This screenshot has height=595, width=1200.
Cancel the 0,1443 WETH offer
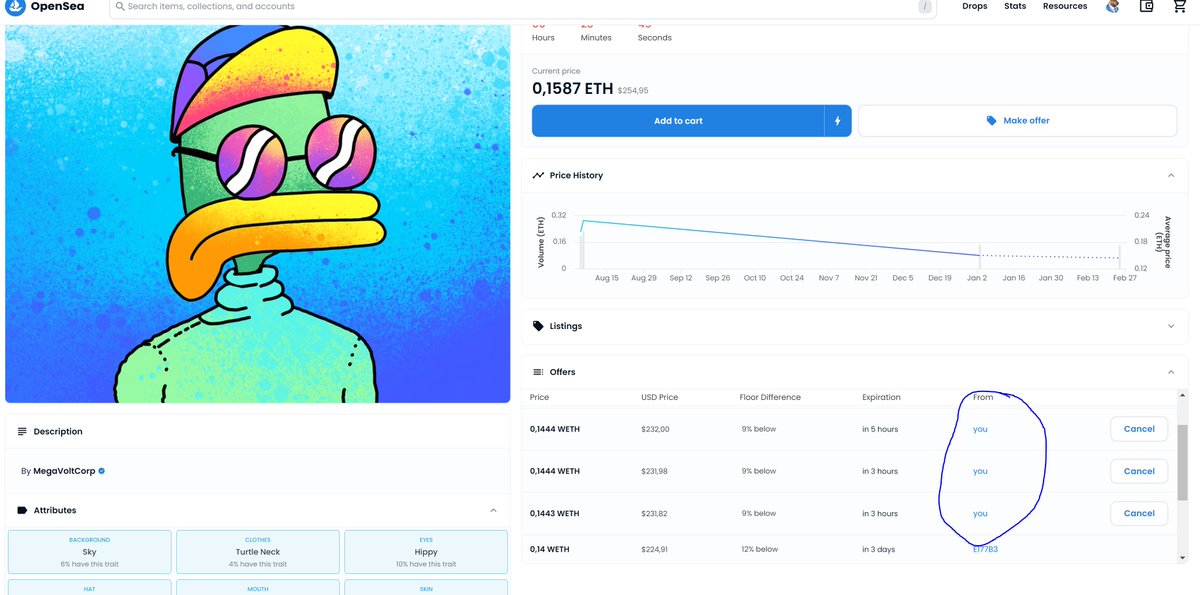tap(1139, 513)
